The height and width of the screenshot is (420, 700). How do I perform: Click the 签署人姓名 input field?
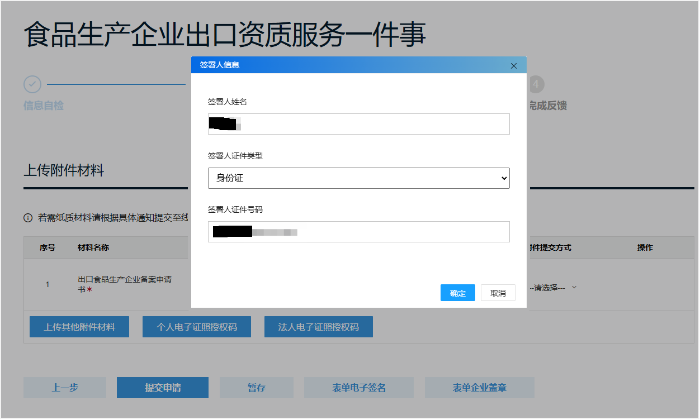coord(358,124)
